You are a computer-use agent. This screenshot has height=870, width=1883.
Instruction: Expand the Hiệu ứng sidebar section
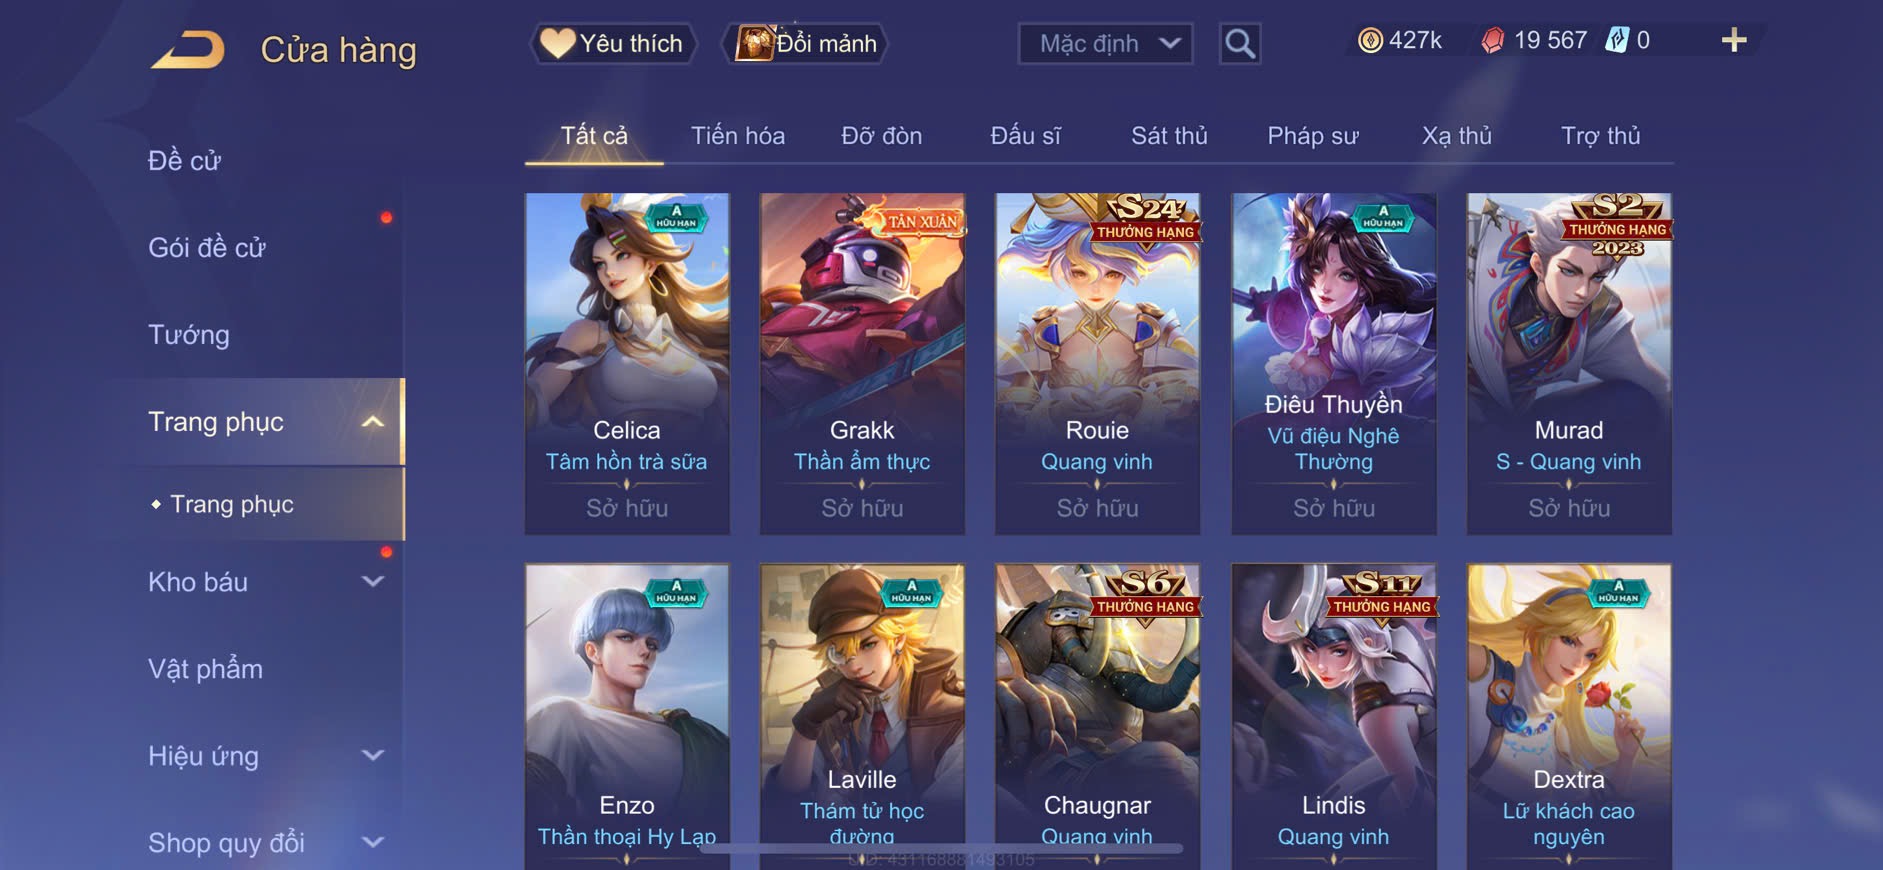372,756
